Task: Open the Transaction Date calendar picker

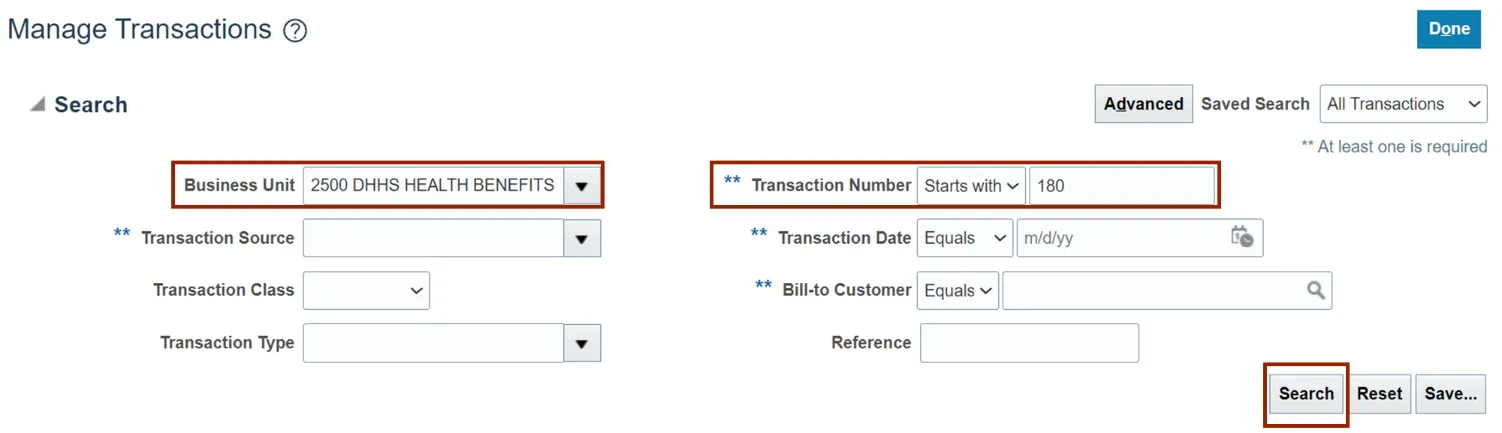Action: click(1242, 237)
